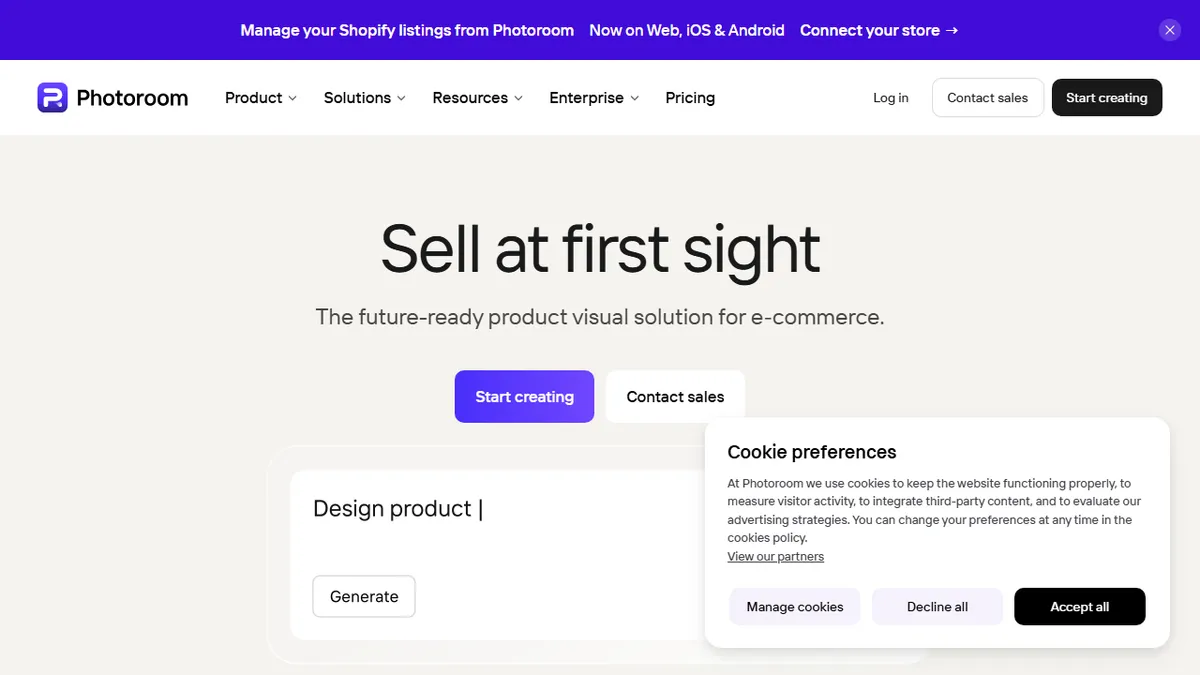
Task: Click the 'Sell at first sight' headline
Action: (x=600, y=249)
